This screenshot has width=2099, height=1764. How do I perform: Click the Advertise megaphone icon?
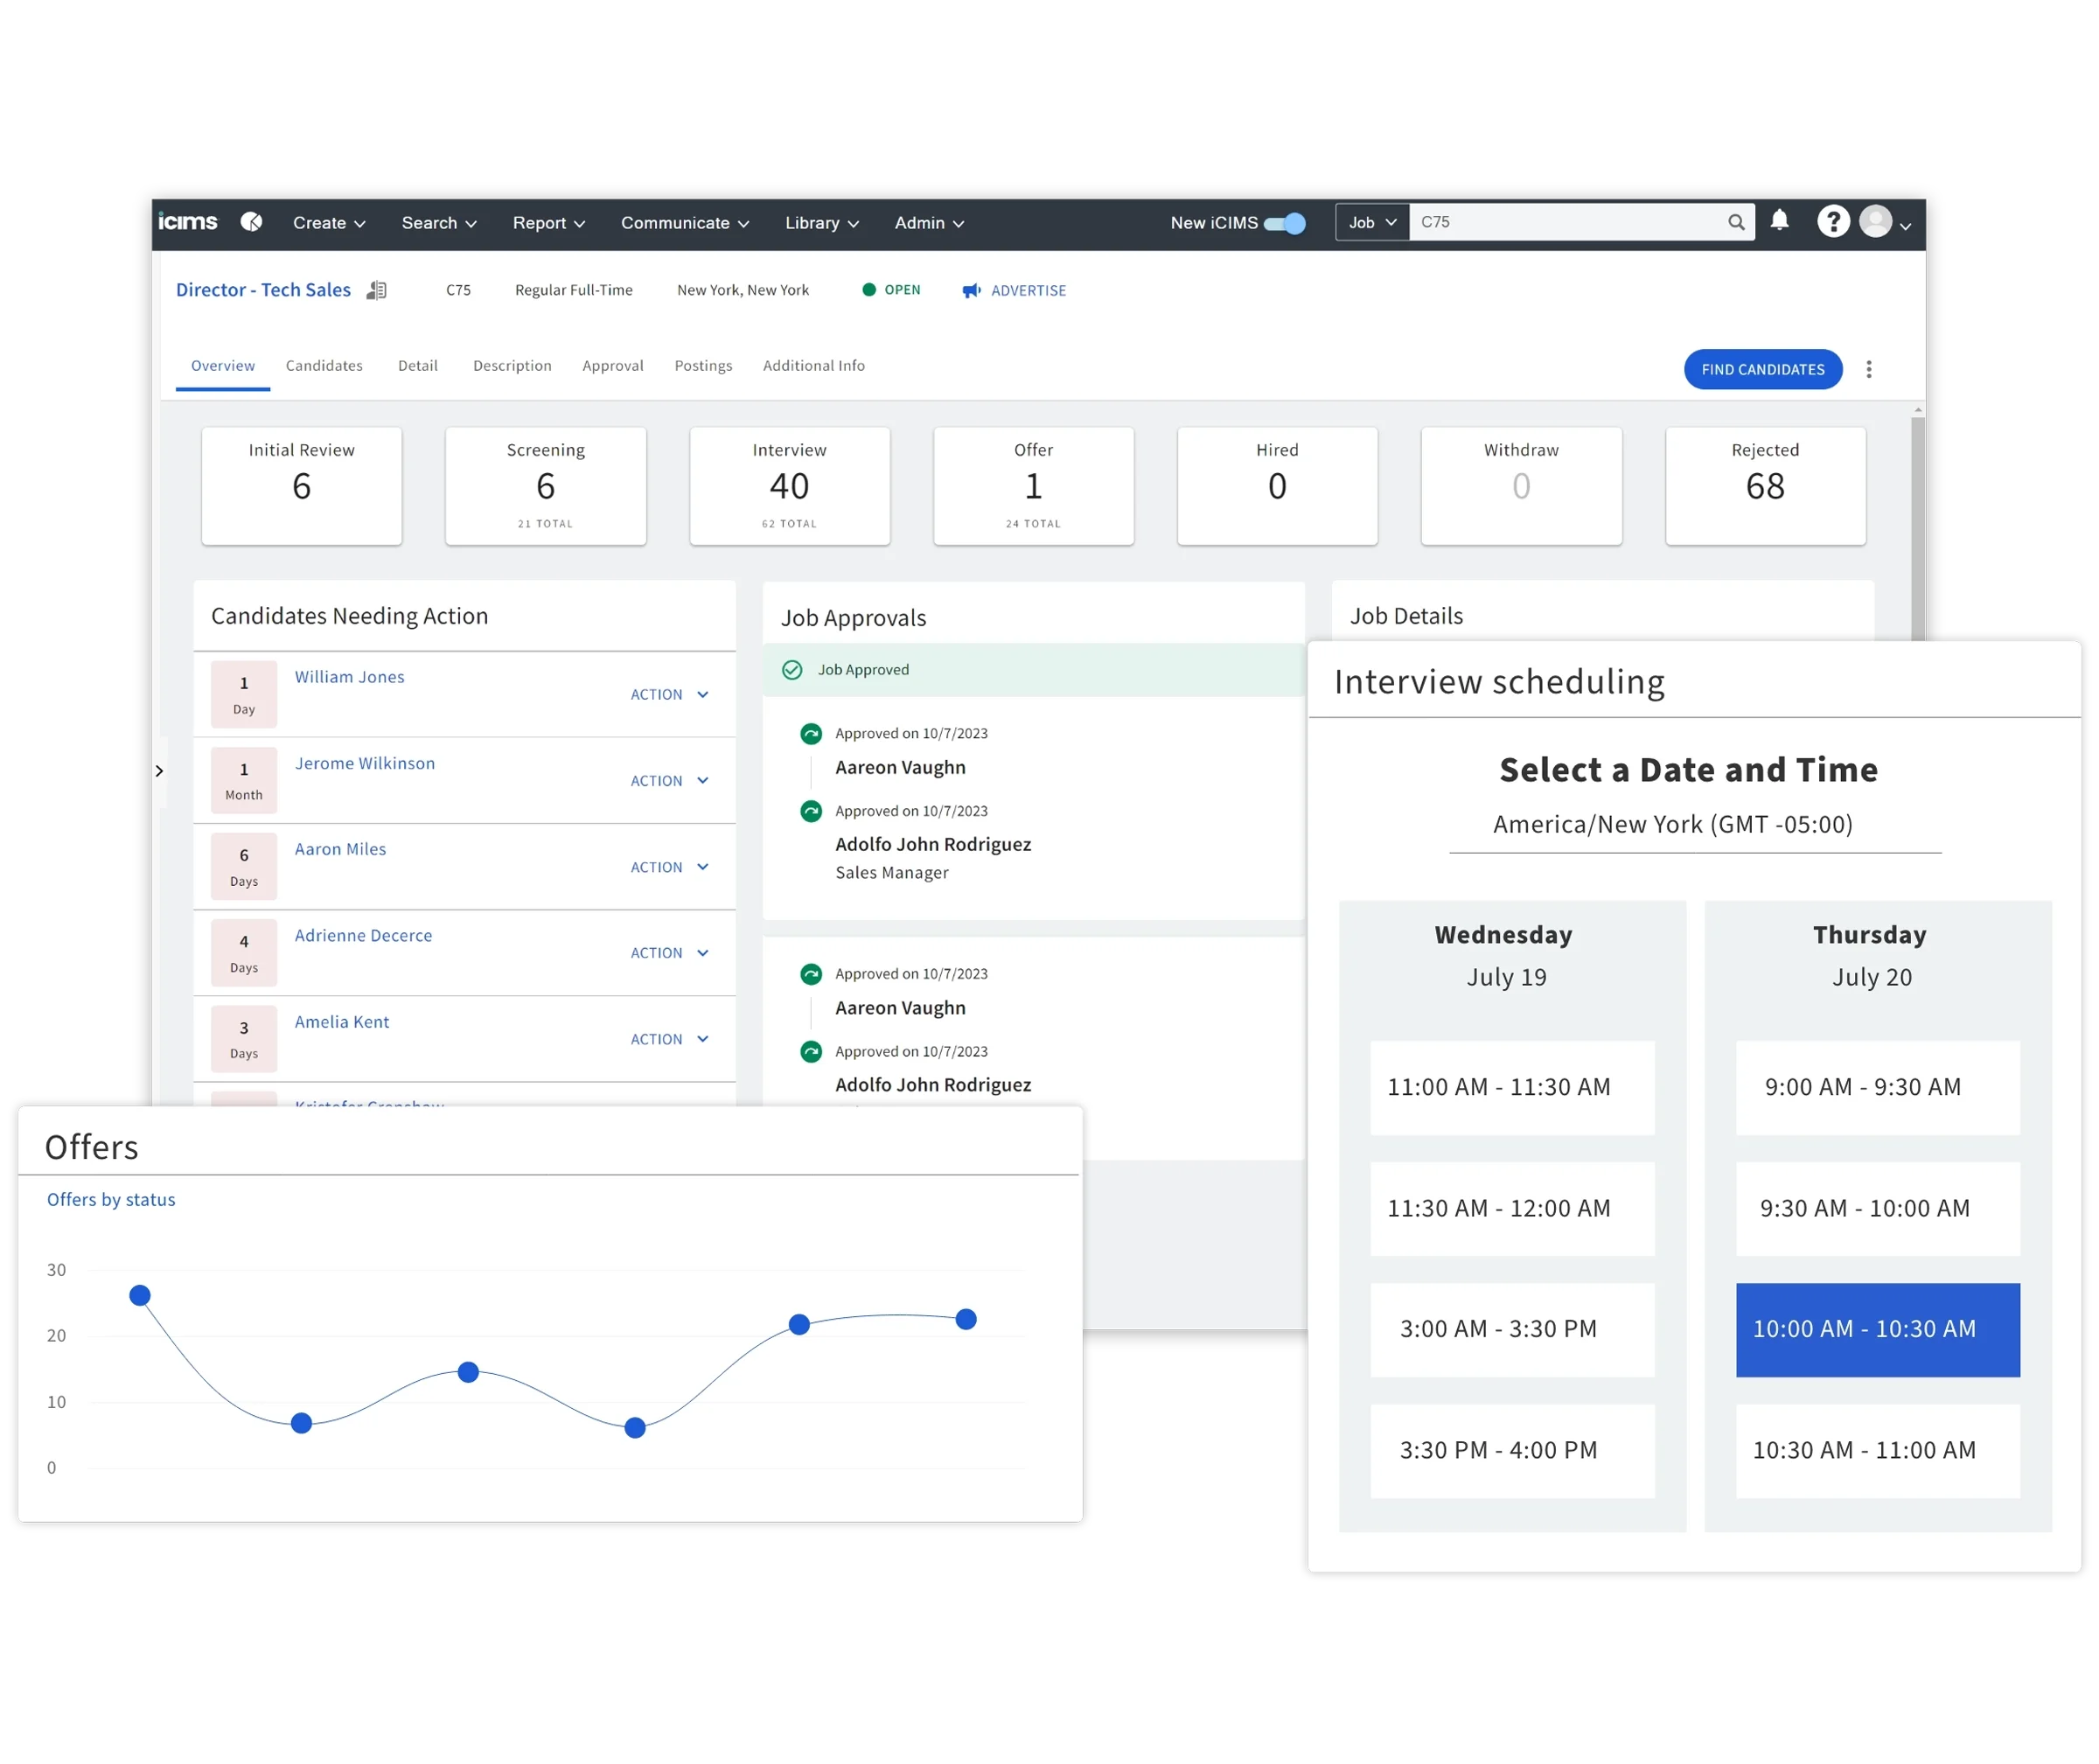(971, 291)
